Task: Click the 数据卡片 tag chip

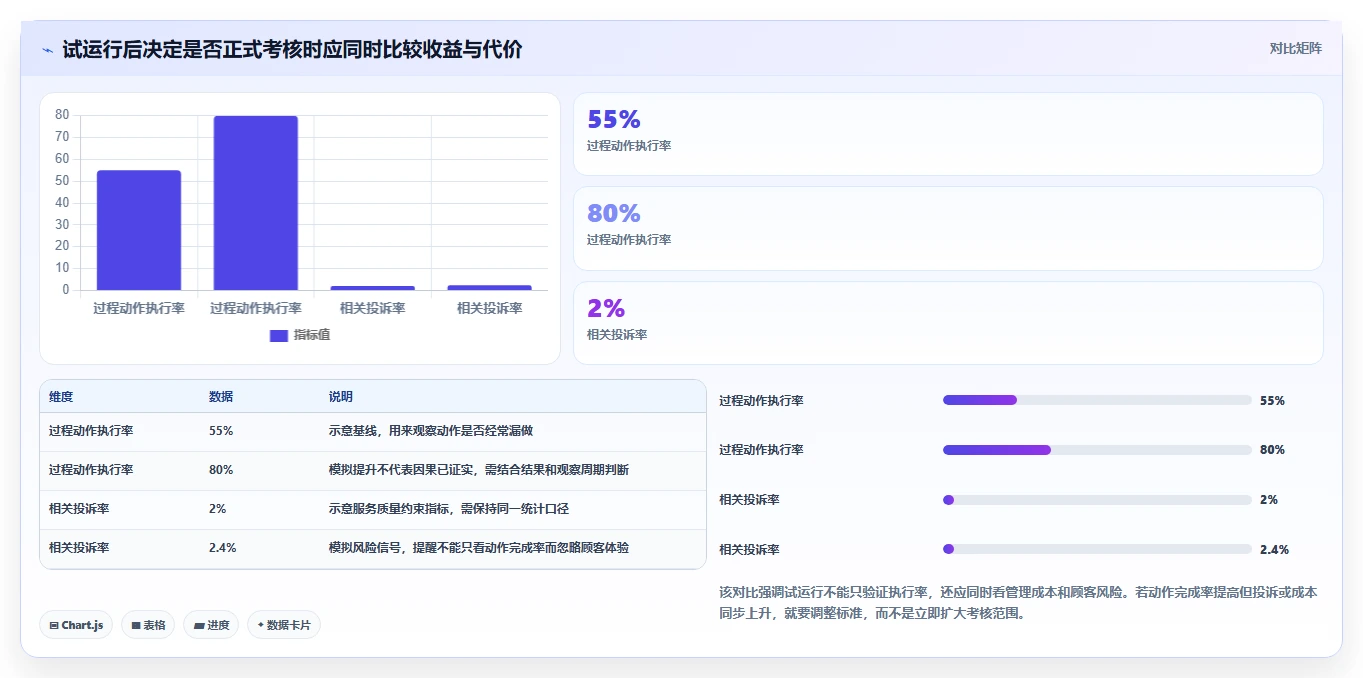Action: (284, 625)
